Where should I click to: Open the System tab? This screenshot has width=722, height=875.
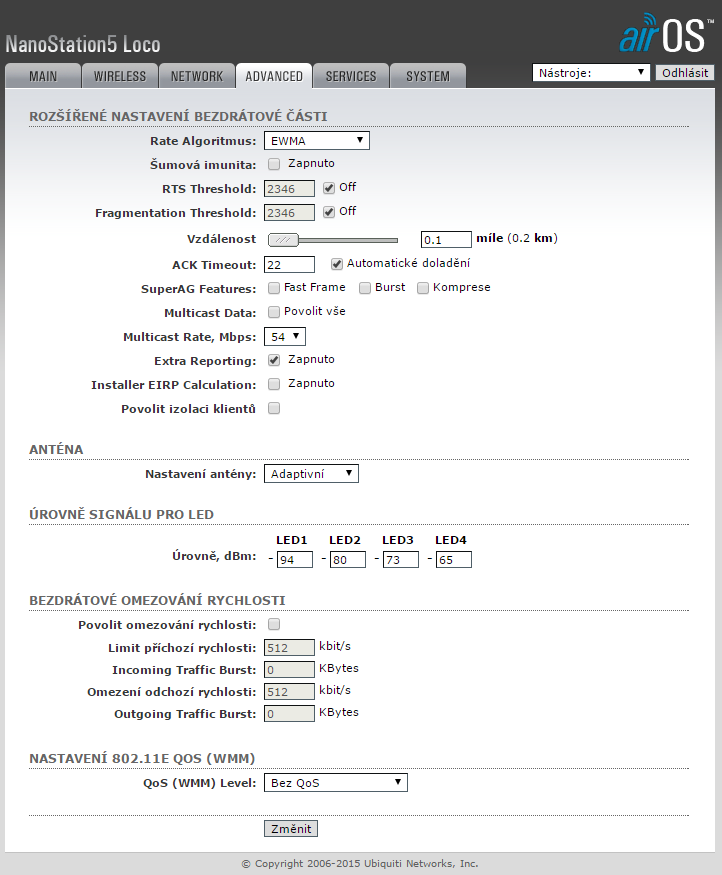(428, 76)
